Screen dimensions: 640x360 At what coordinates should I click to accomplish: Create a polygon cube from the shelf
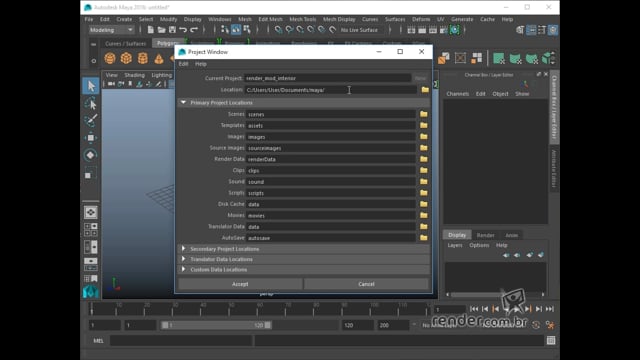click(x=126, y=58)
